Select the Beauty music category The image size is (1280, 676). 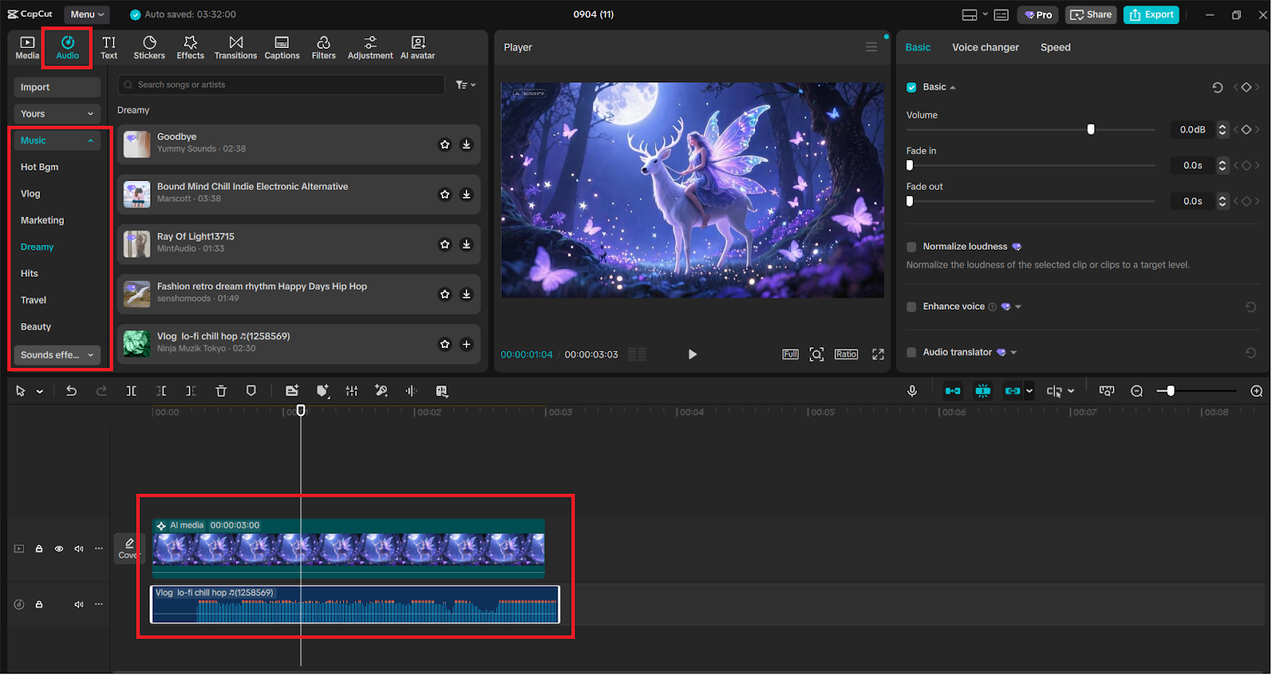(36, 327)
